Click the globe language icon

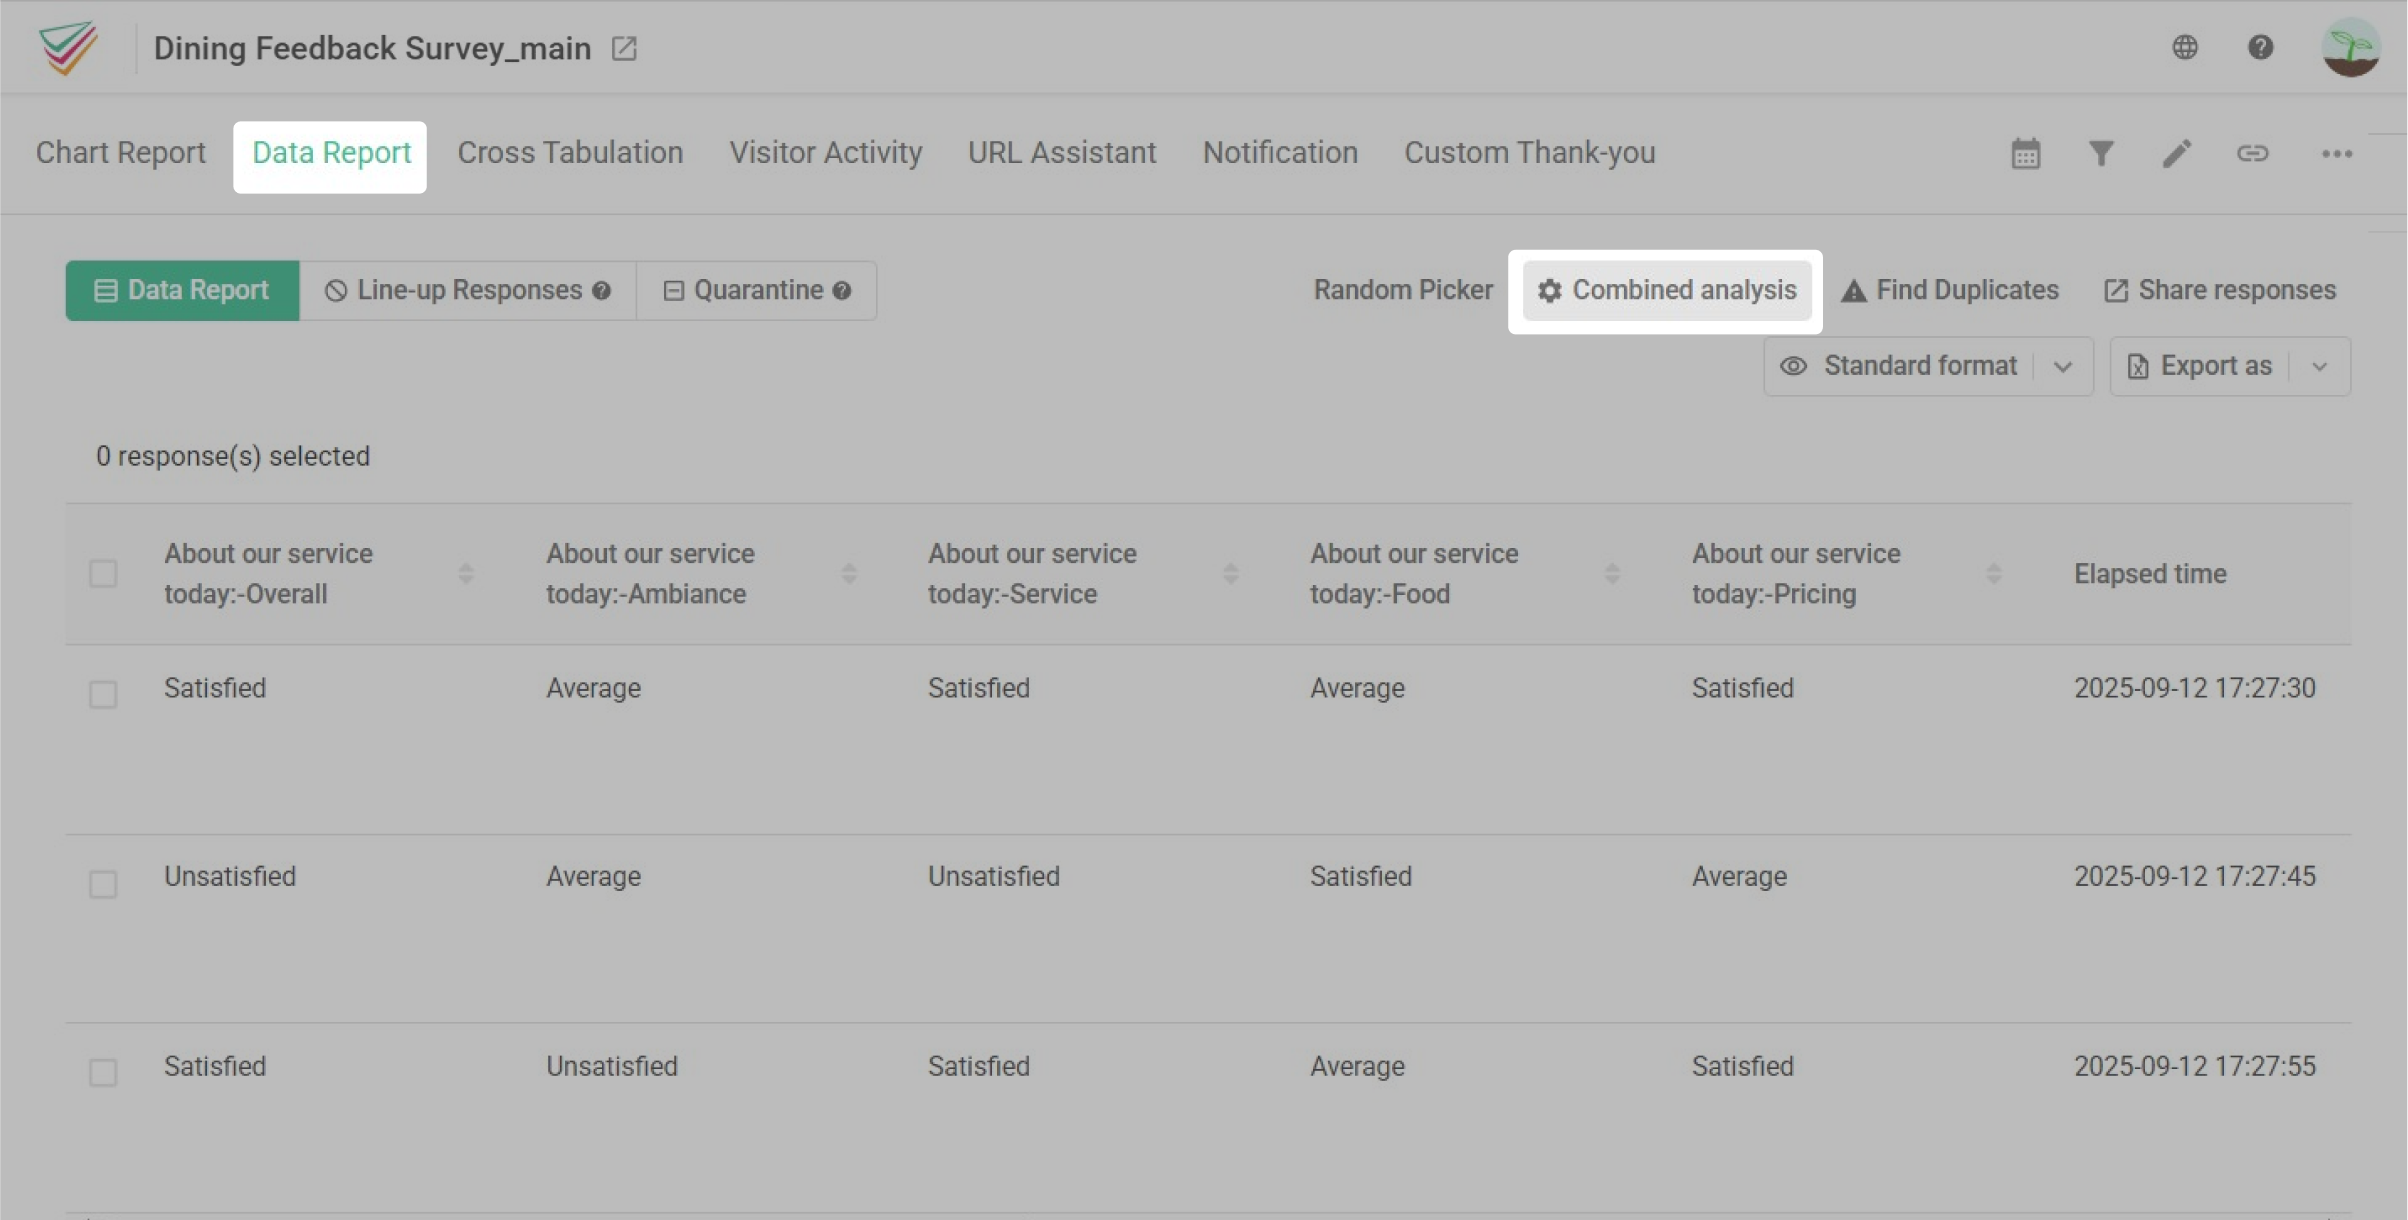[x=2185, y=47]
